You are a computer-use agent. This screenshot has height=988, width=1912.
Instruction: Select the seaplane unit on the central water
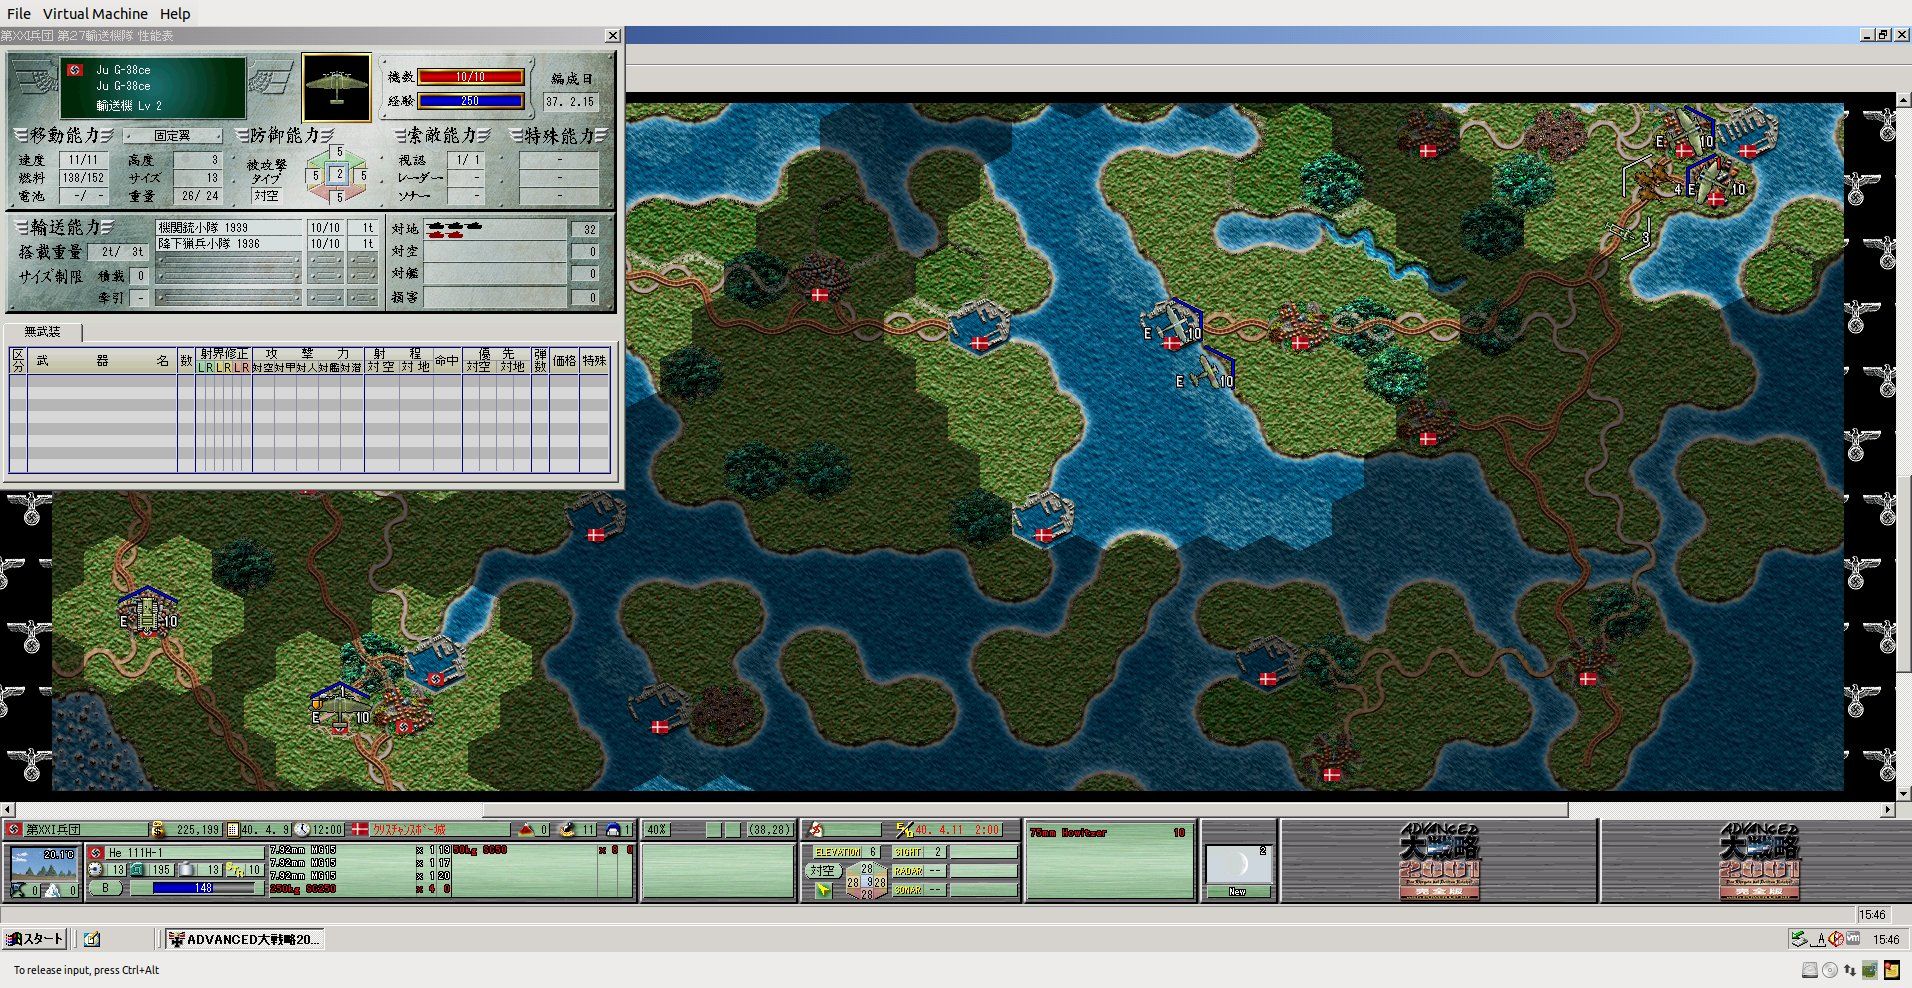click(1207, 370)
